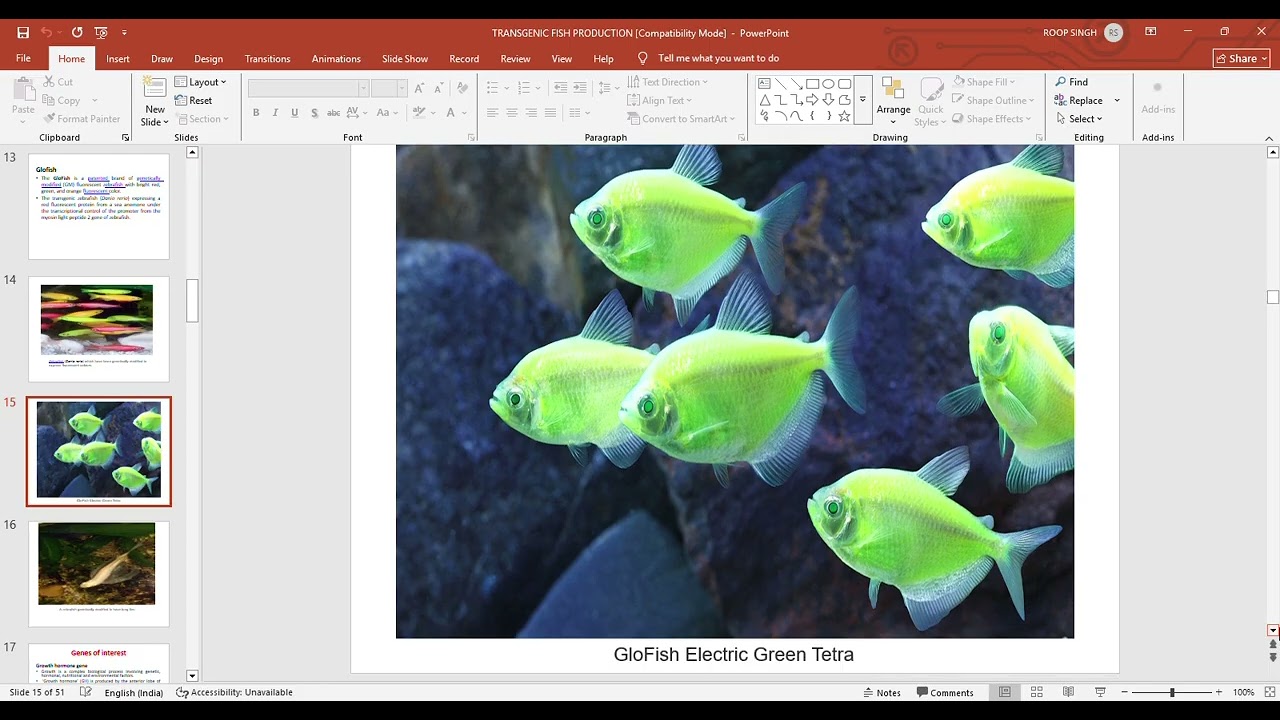This screenshot has width=1280, height=720.
Task: Click the zoom in plus button
Action: 1218,692
